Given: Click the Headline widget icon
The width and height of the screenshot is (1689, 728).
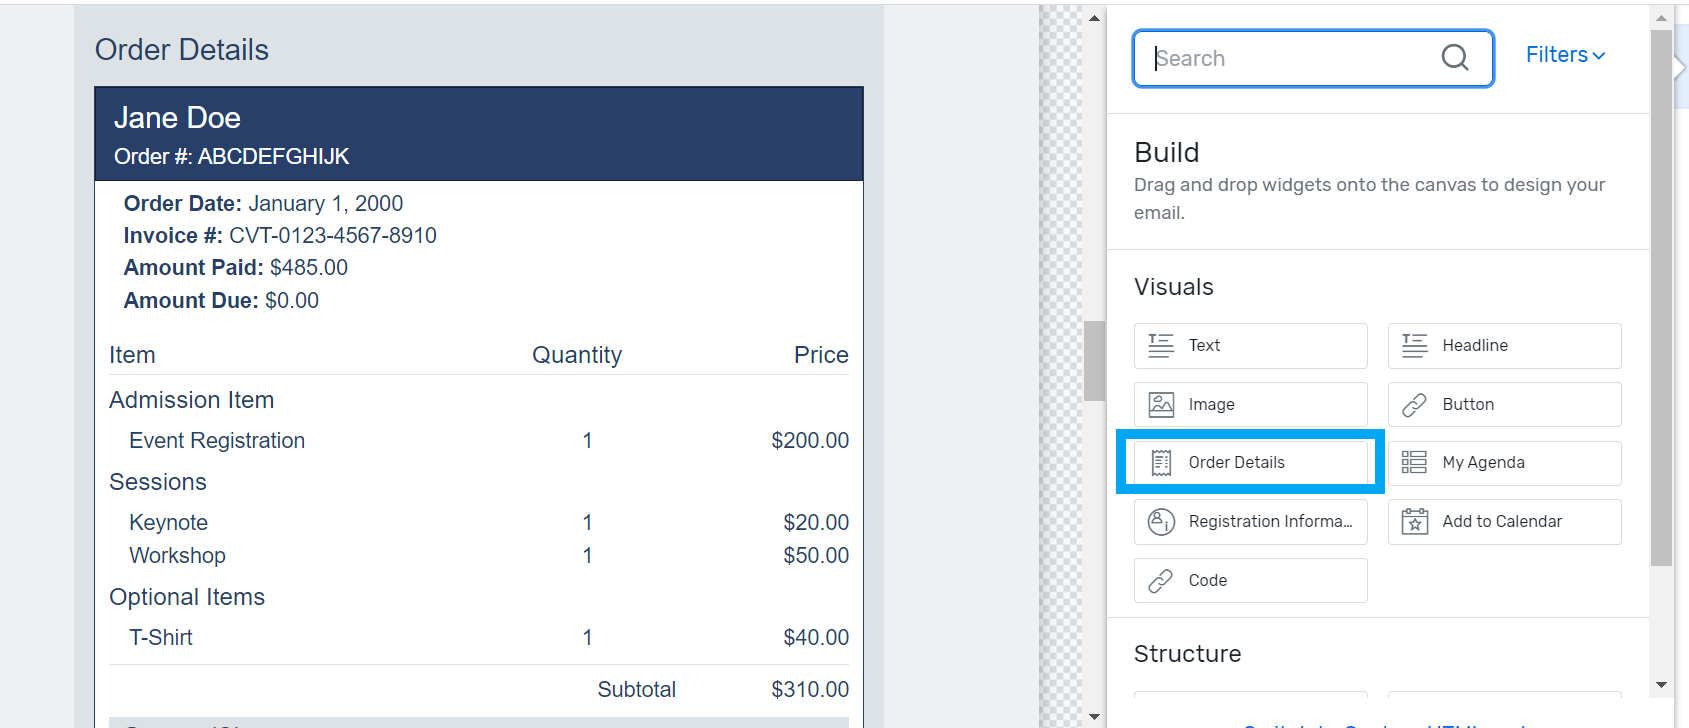Looking at the screenshot, I should pyautogui.click(x=1415, y=345).
